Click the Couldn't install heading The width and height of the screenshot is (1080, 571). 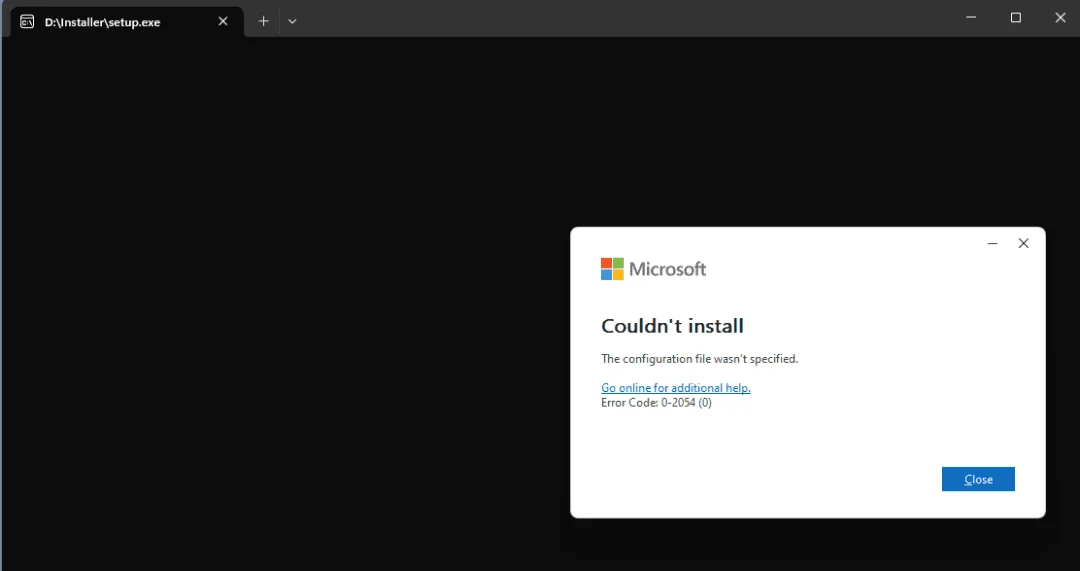(x=672, y=326)
